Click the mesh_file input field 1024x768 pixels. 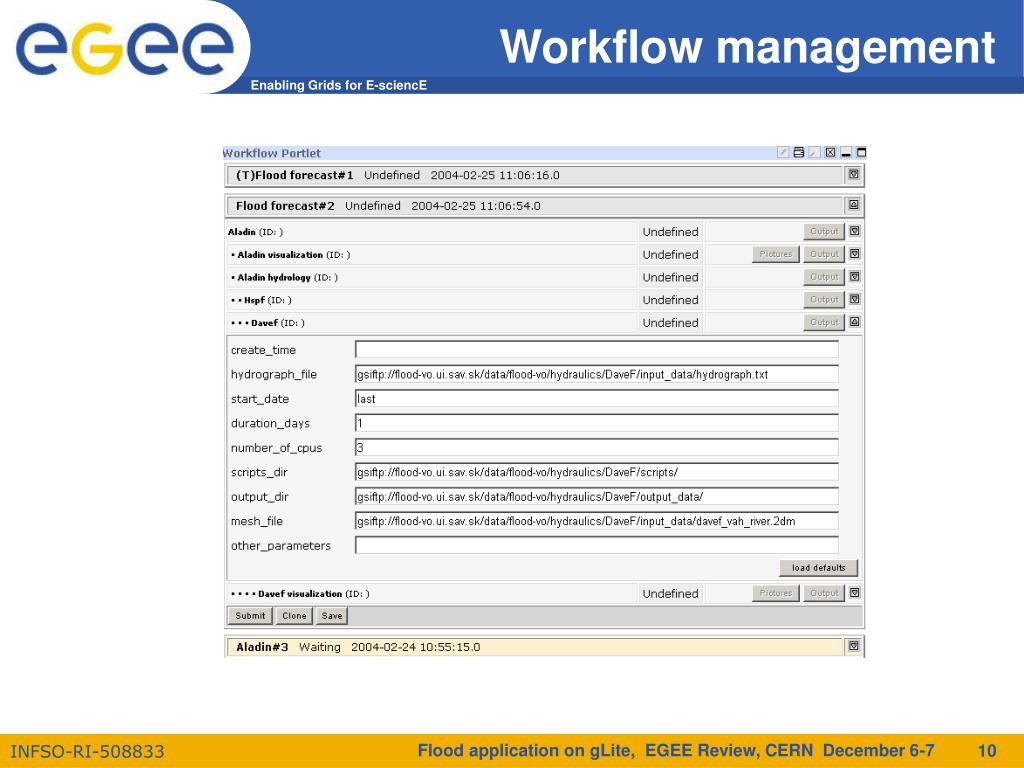point(597,521)
